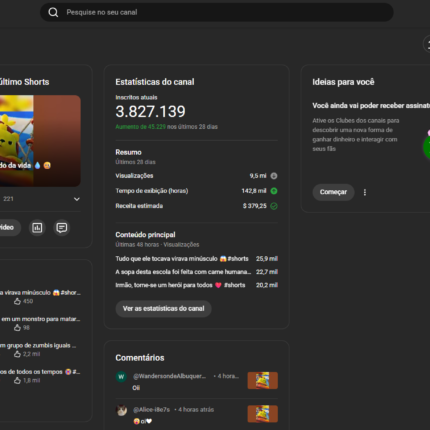430x430 pixels.
Task: Open 'em um monstro para matar' video
Action: point(40,319)
